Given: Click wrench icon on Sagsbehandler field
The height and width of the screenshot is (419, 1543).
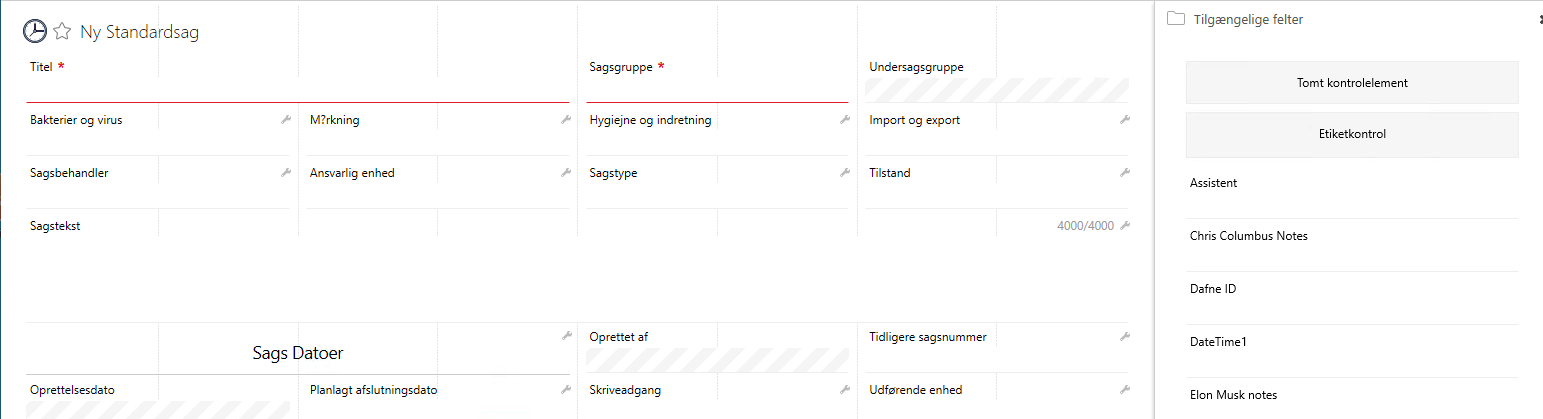Looking at the screenshot, I should coord(285,173).
